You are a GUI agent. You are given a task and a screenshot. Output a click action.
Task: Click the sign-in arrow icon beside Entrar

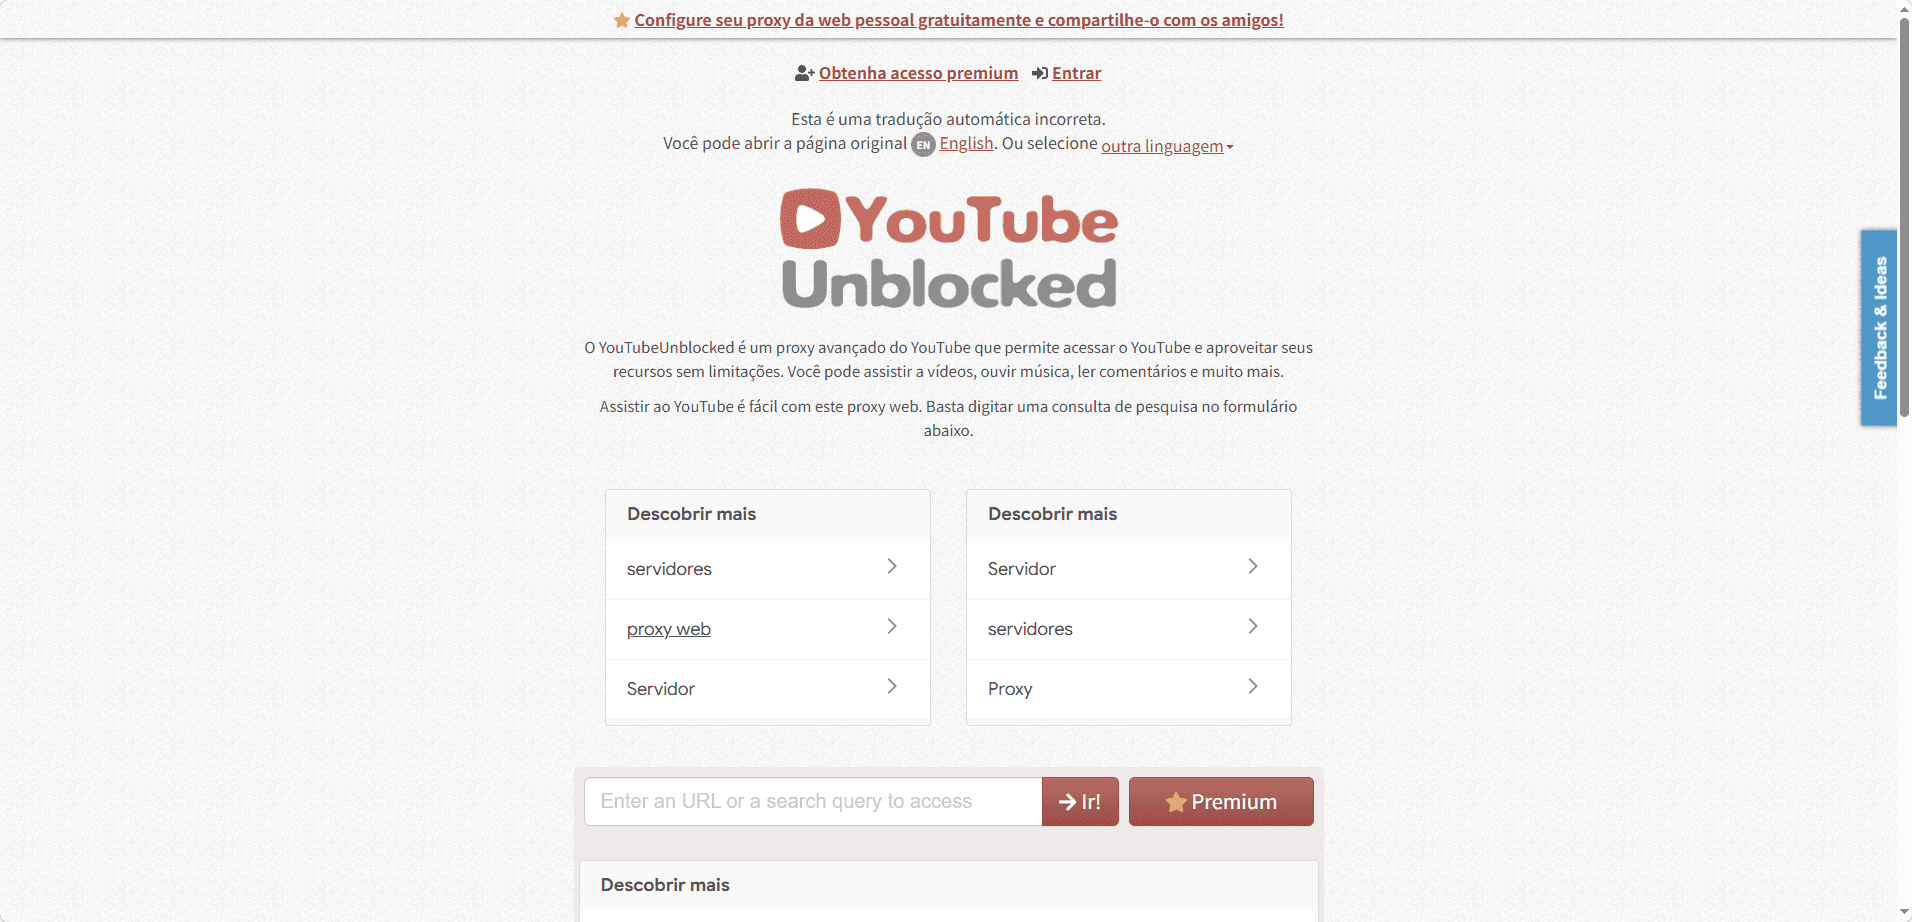(x=1040, y=73)
